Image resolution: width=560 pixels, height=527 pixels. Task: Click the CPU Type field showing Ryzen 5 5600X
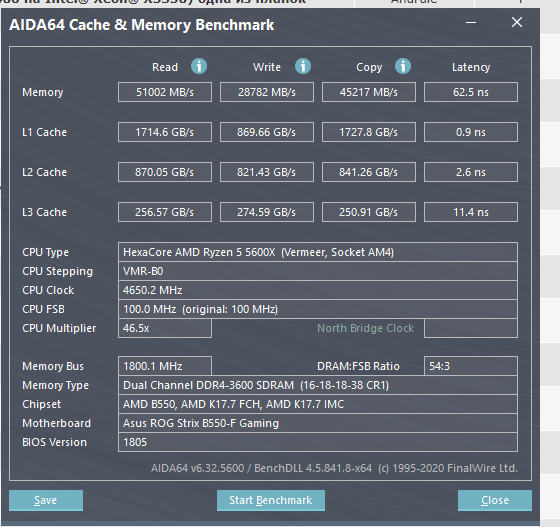tap(318, 252)
